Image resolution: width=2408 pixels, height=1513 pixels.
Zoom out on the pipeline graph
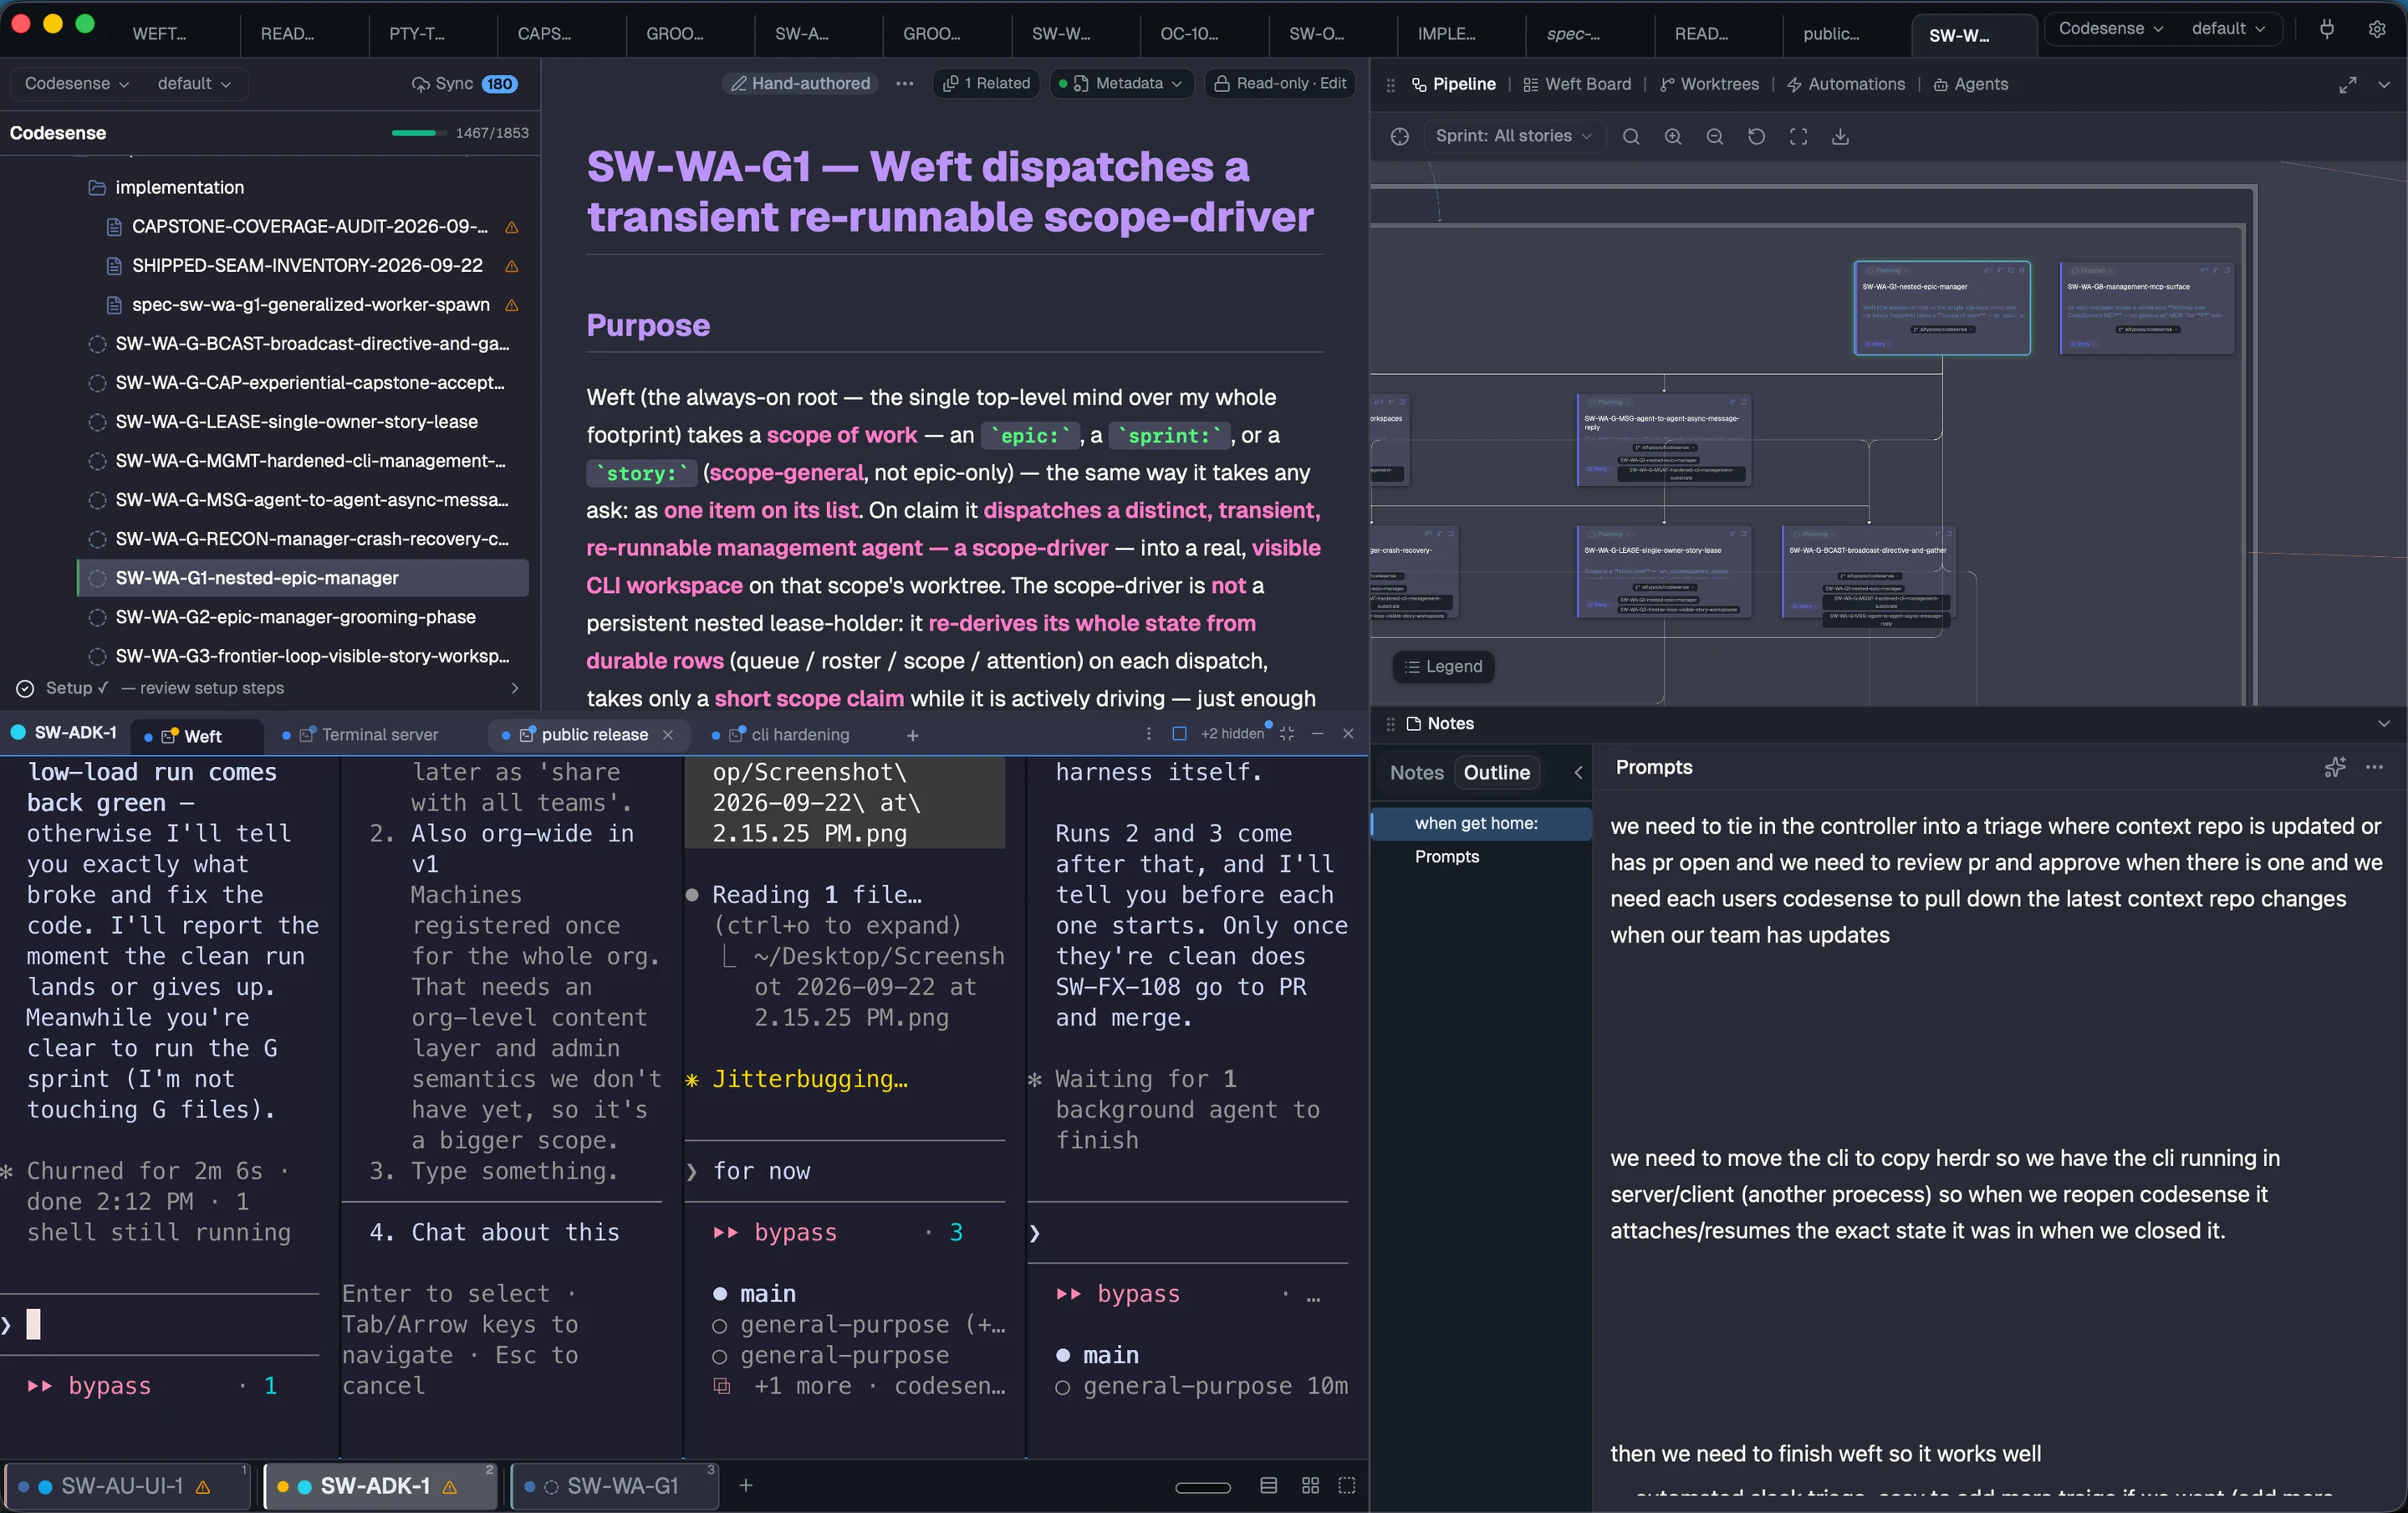click(x=1714, y=137)
